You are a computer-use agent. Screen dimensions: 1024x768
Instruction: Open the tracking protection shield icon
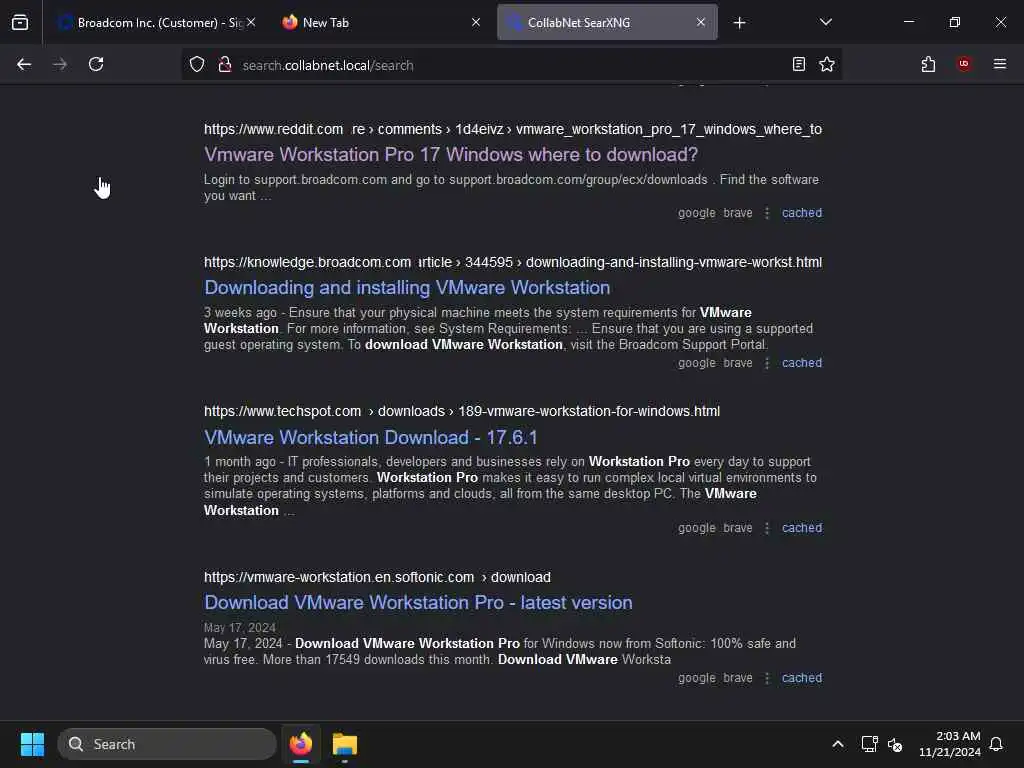click(197, 64)
